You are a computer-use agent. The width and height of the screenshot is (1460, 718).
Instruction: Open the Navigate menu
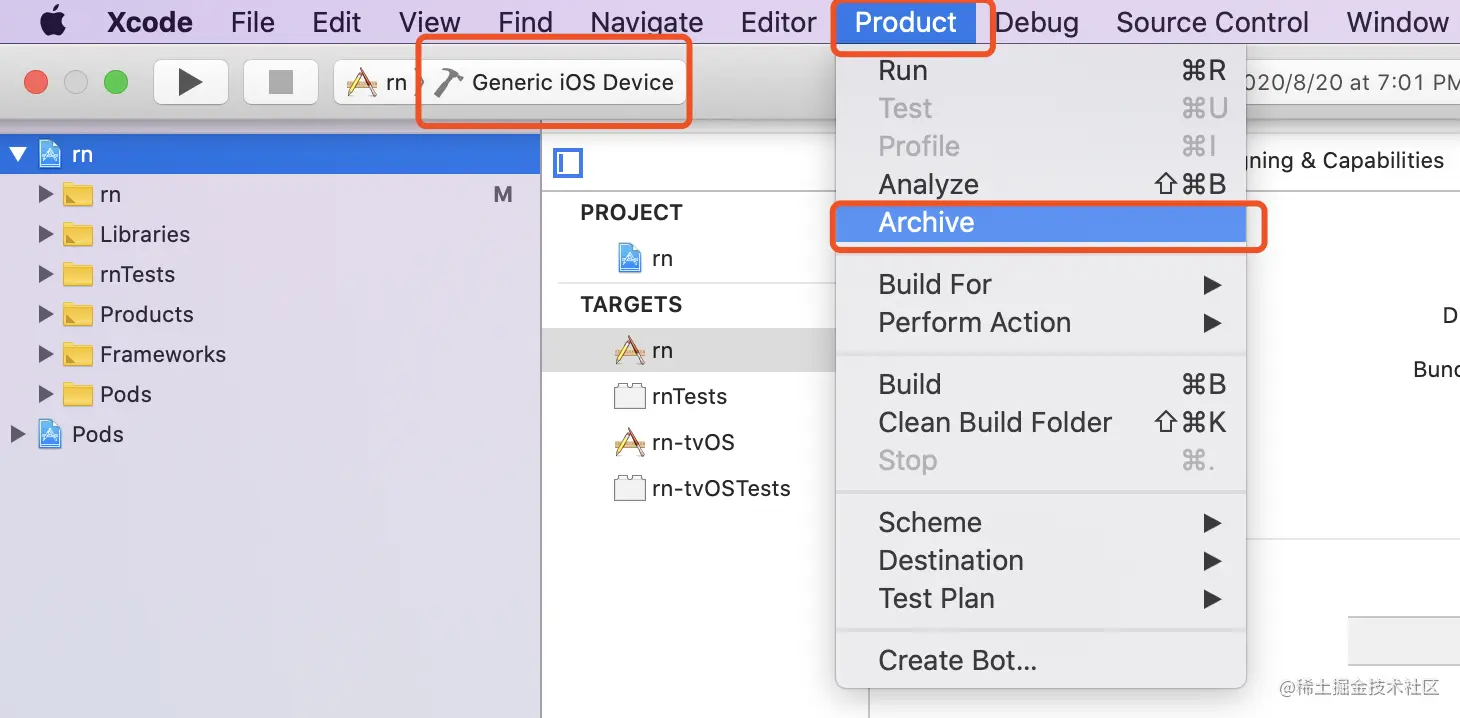[x=646, y=22]
